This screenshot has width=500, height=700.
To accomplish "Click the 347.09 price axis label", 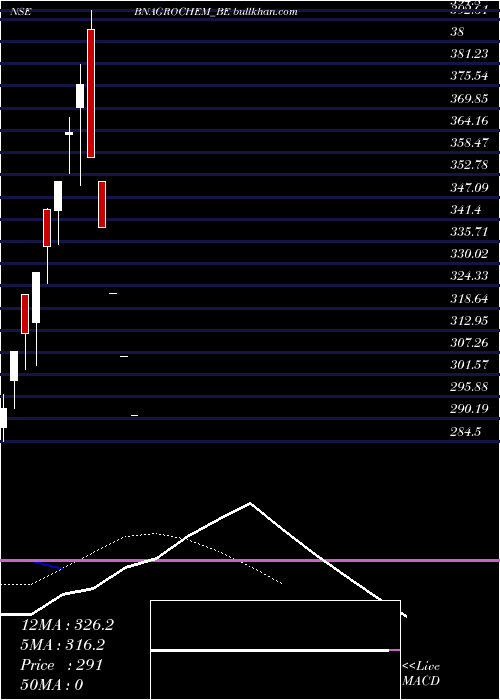I will (469, 188).
